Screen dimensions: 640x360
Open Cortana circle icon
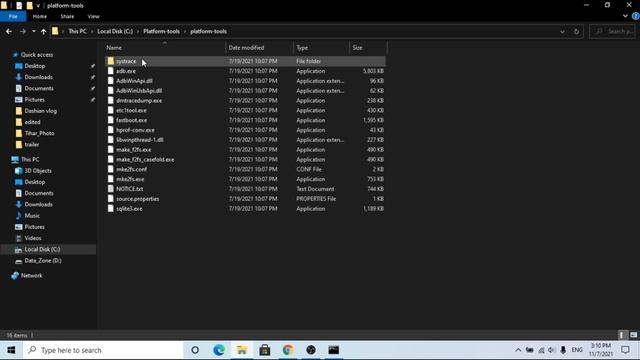pos(195,350)
